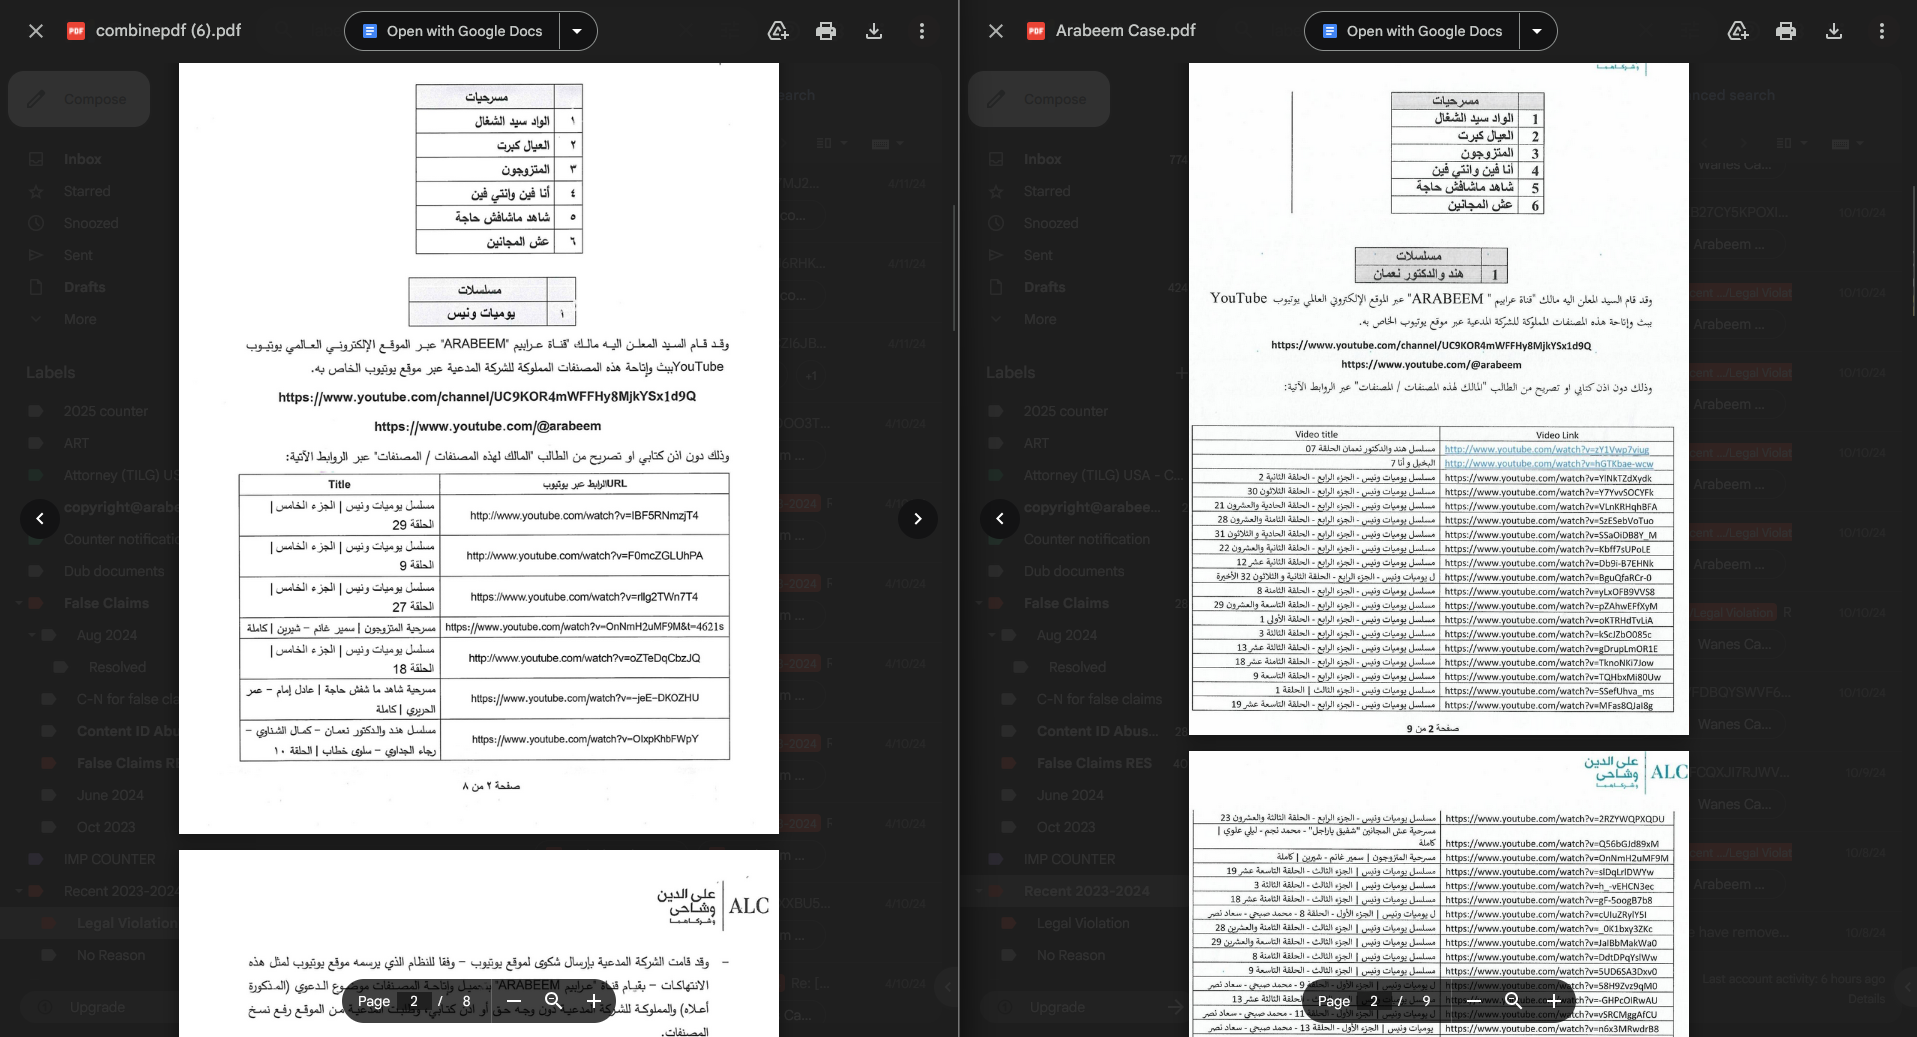The image size is (1917, 1037).
Task: Go to previous attachment in Arabeem Case viewer
Action: point(1000,518)
